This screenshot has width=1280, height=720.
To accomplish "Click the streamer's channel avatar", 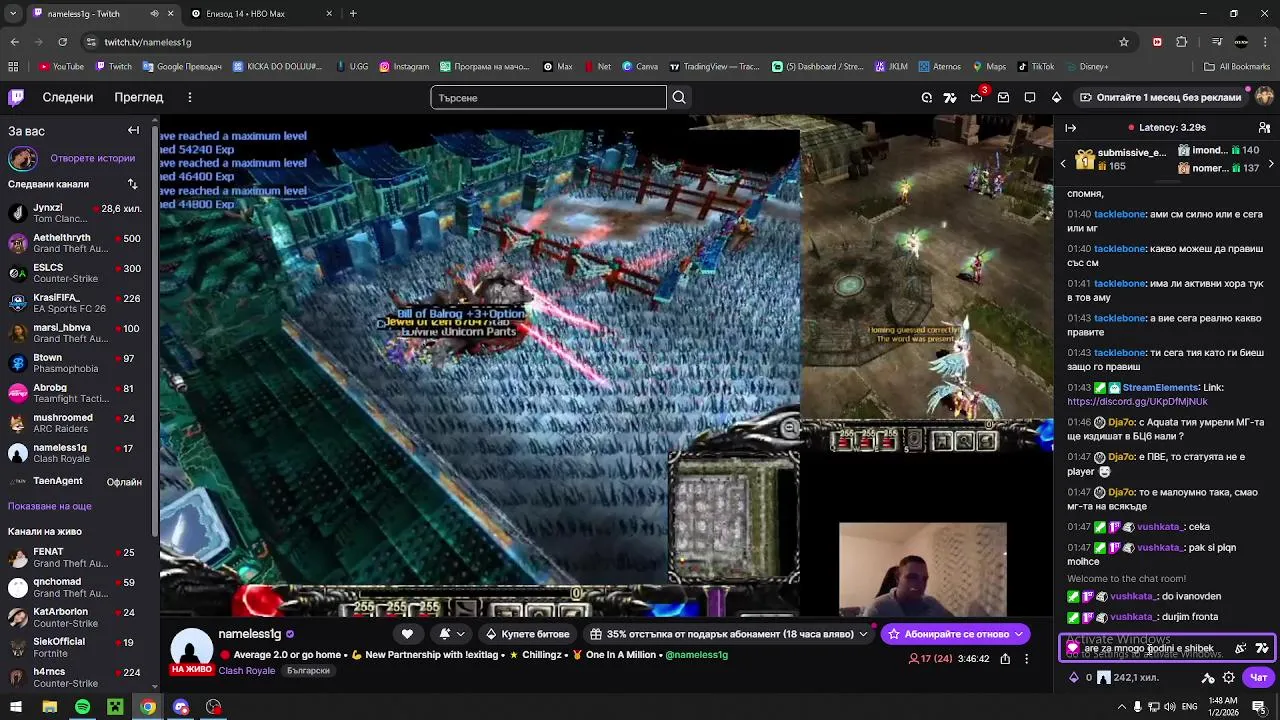I will point(191,651).
